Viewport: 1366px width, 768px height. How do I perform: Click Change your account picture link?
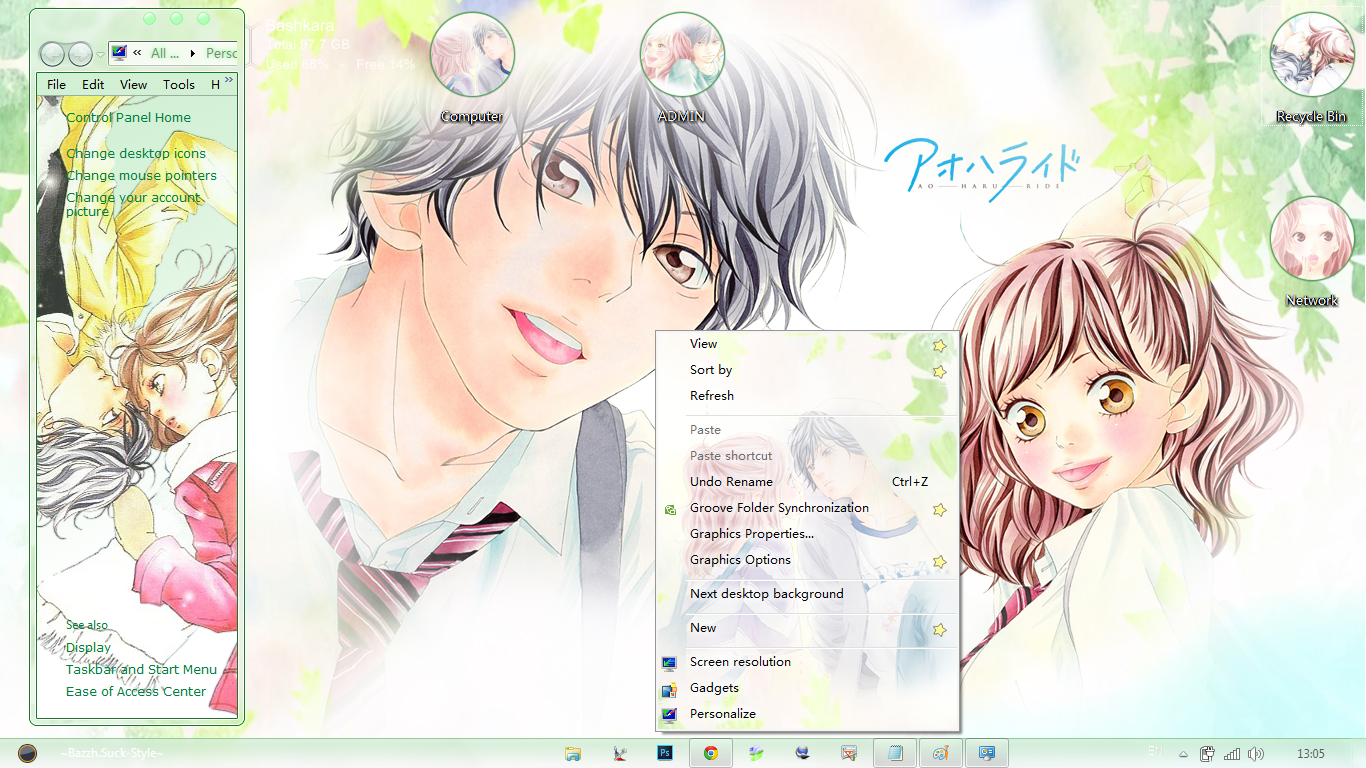133,204
